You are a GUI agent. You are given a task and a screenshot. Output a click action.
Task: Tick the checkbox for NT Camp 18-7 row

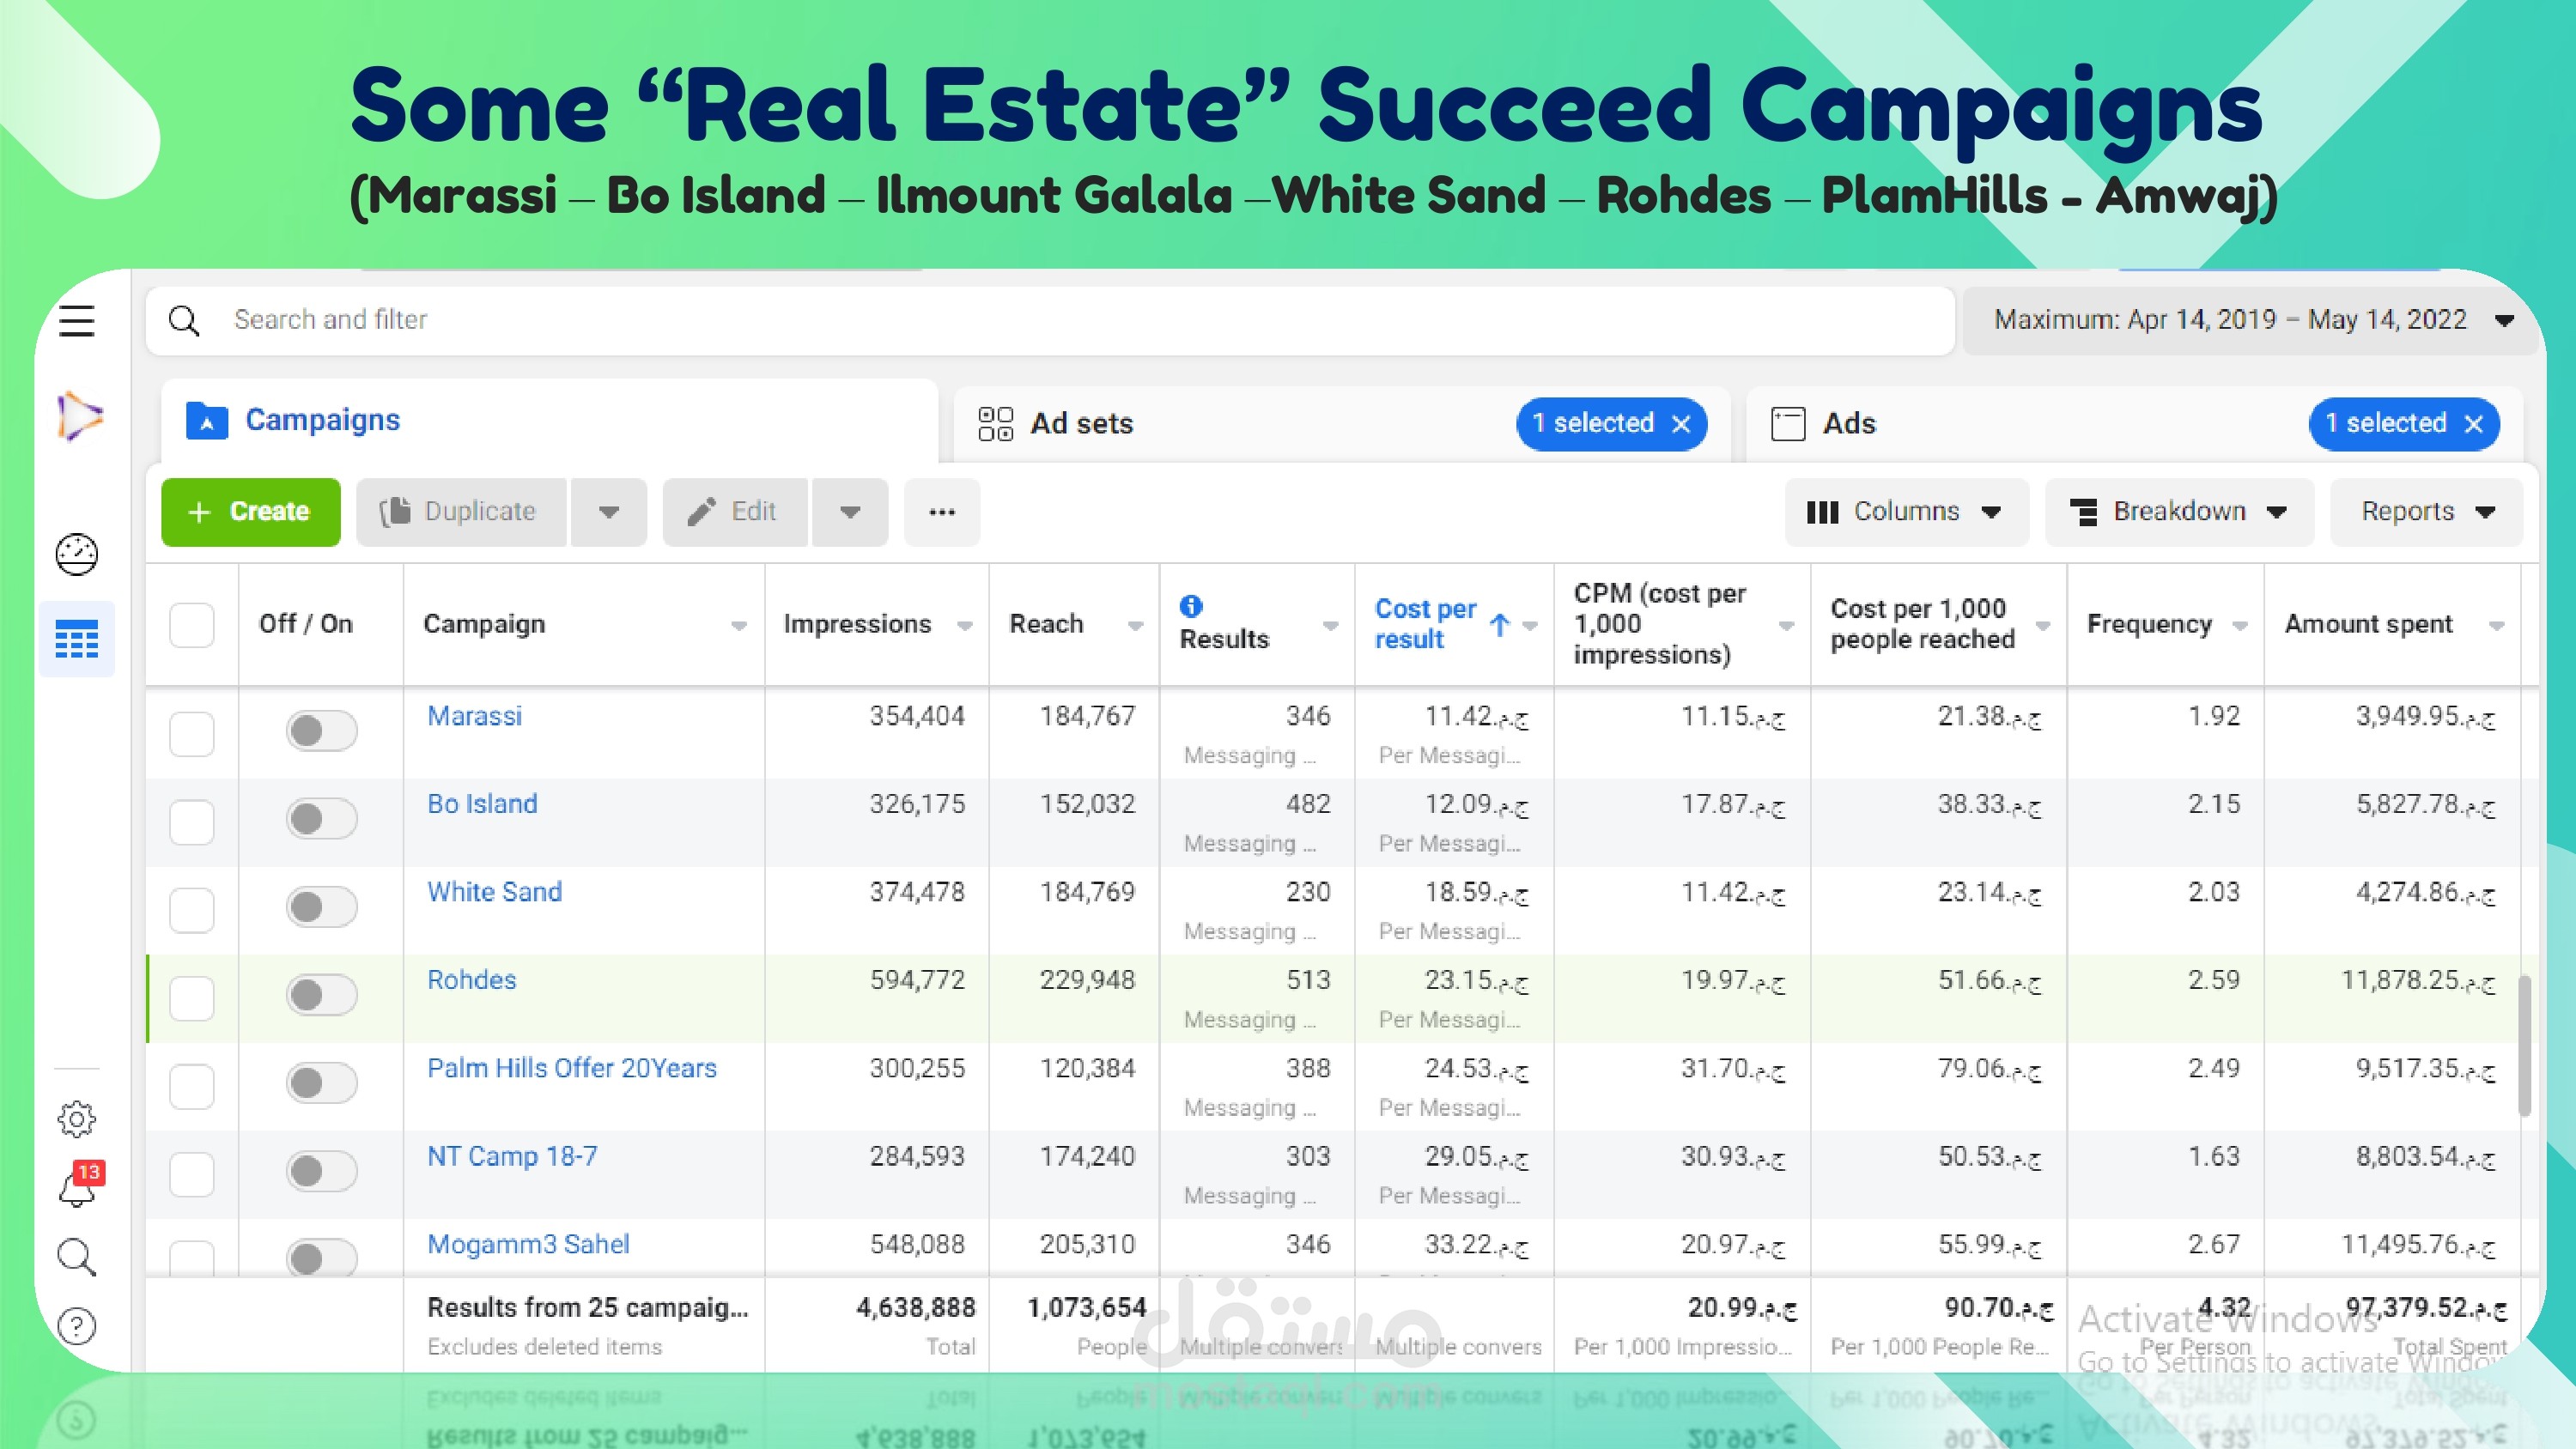[192, 1174]
